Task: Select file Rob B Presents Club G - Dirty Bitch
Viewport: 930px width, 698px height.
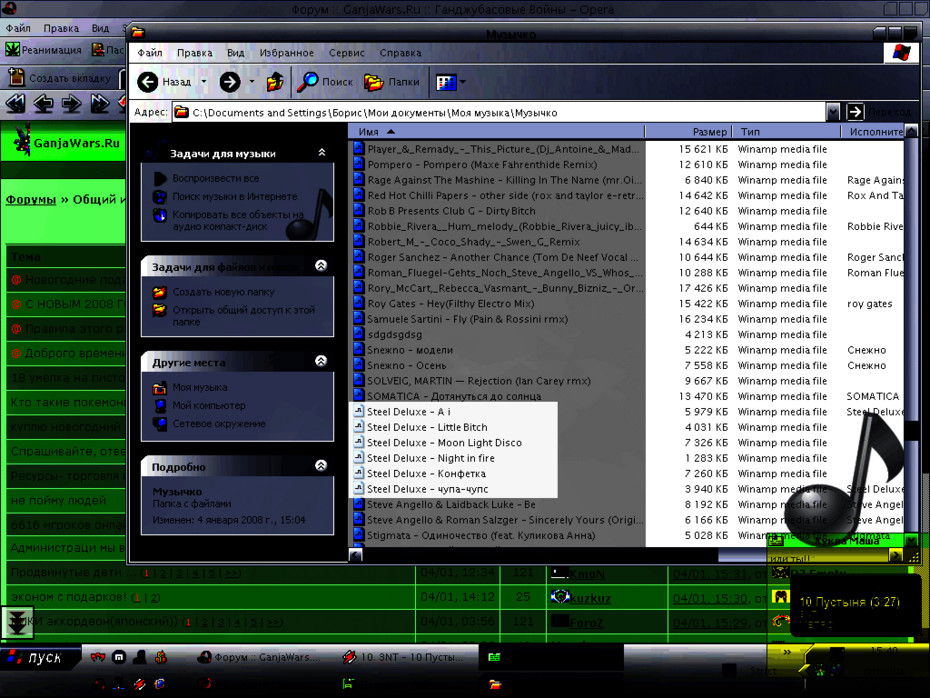Action: 451,211
